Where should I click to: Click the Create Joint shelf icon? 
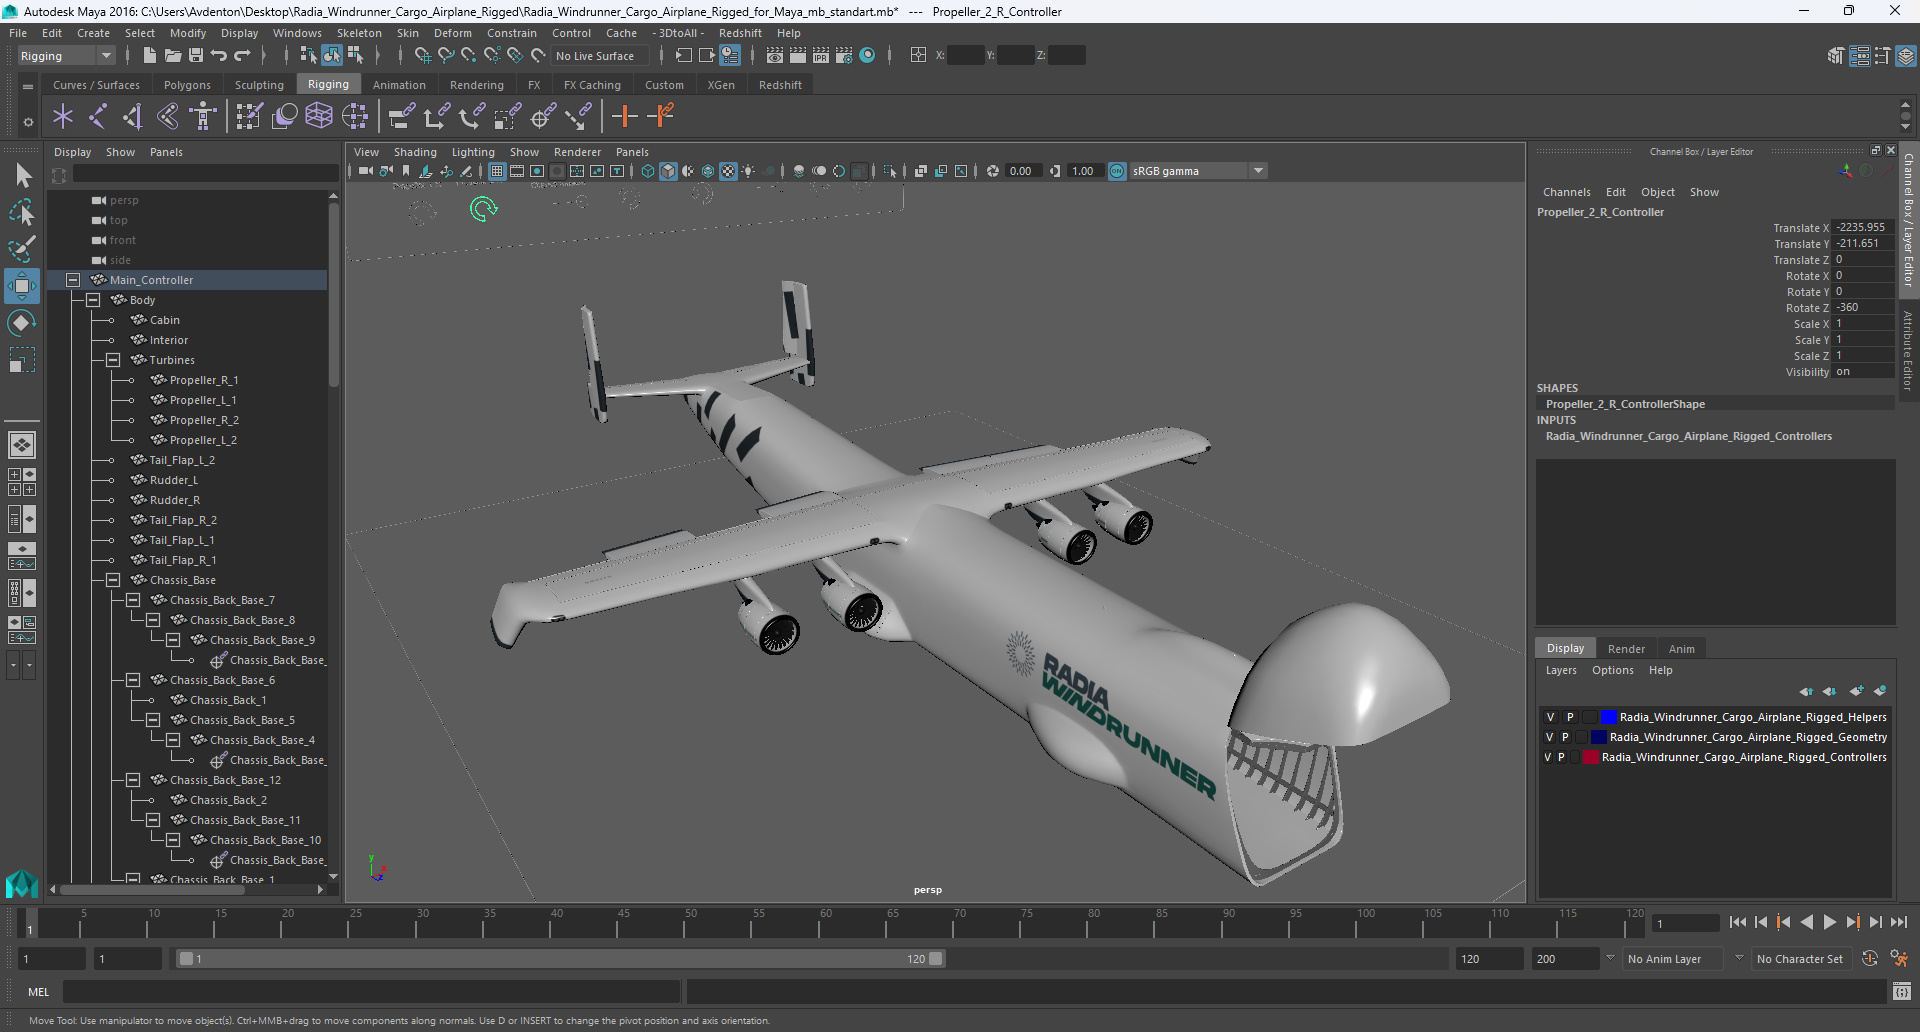pyautogui.click(x=97, y=117)
